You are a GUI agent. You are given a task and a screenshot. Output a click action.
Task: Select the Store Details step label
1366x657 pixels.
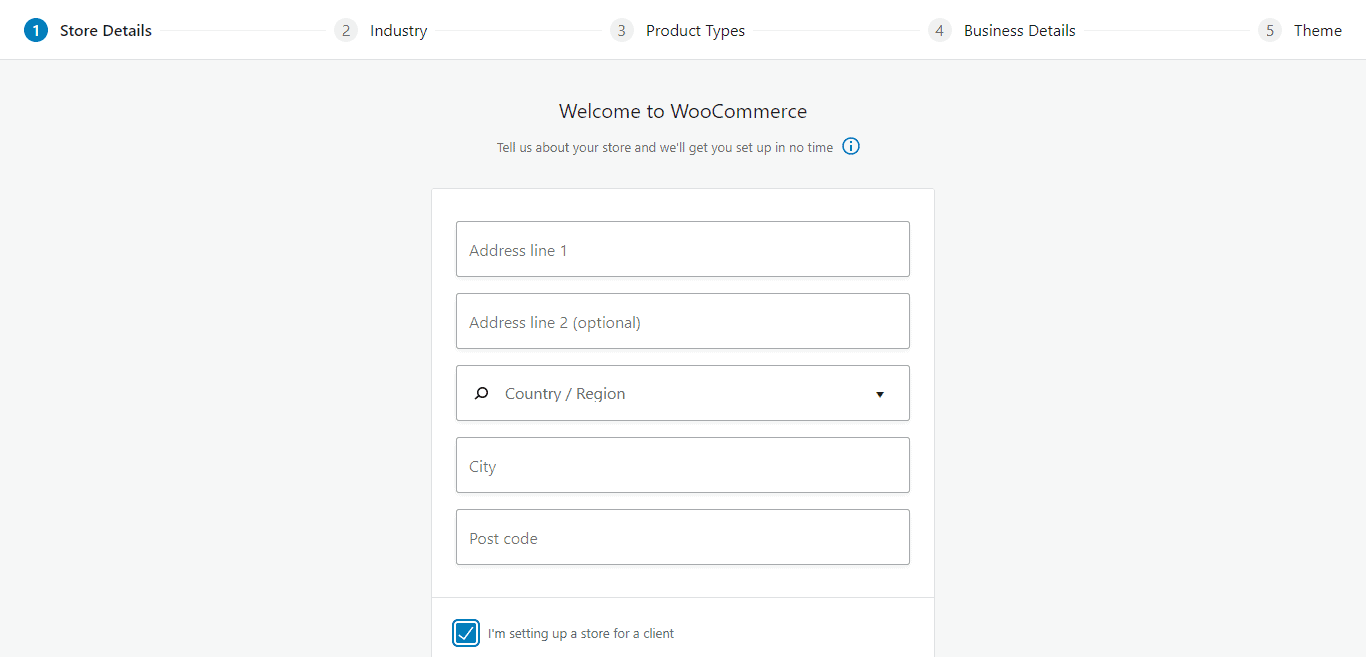(x=106, y=30)
